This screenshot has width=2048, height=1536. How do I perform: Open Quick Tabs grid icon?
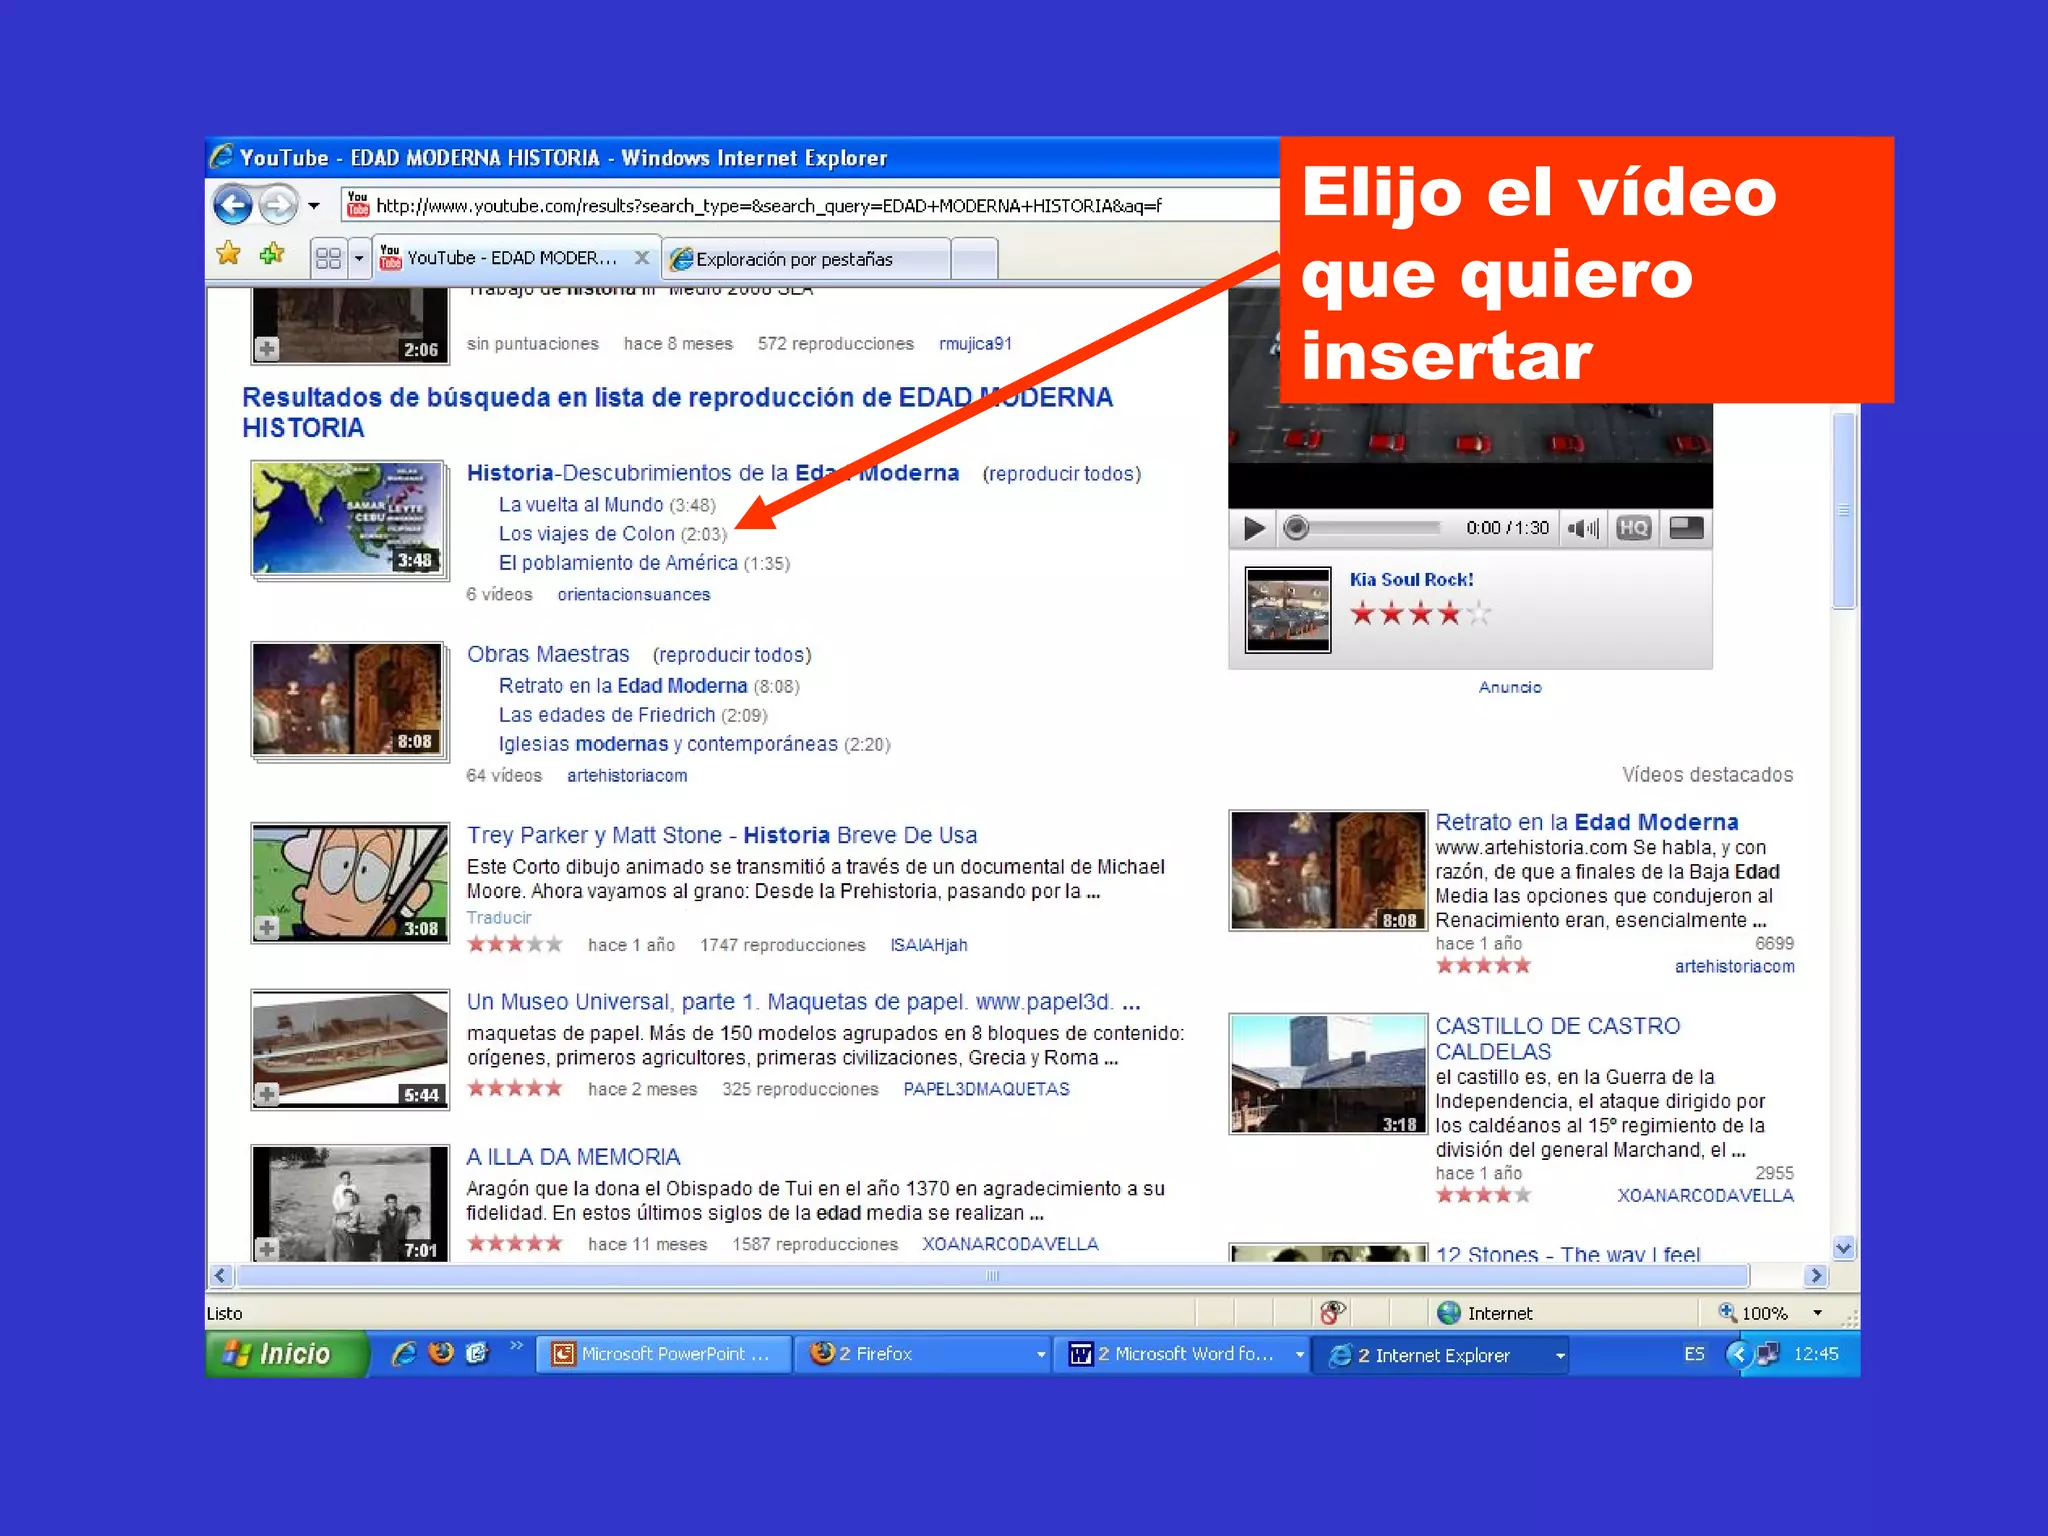[328, 259]
